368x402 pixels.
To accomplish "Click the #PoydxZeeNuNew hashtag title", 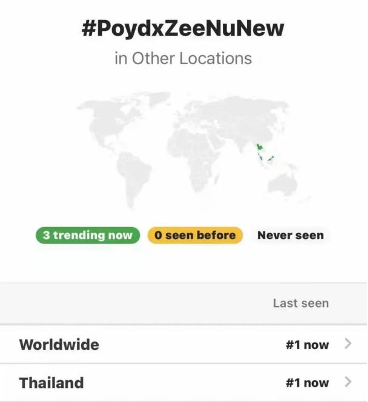I will [183, 28].
